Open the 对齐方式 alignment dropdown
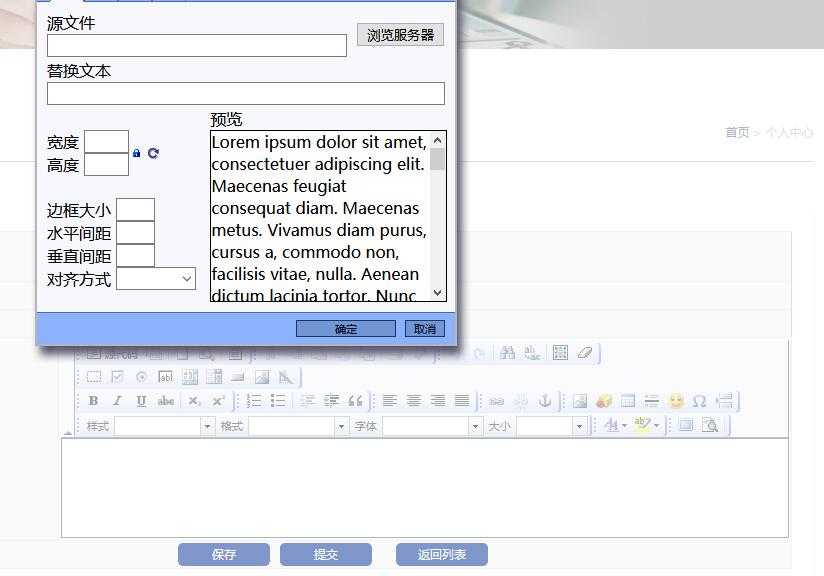Screen dimensions: 824x576 click(x=156, y=279)
